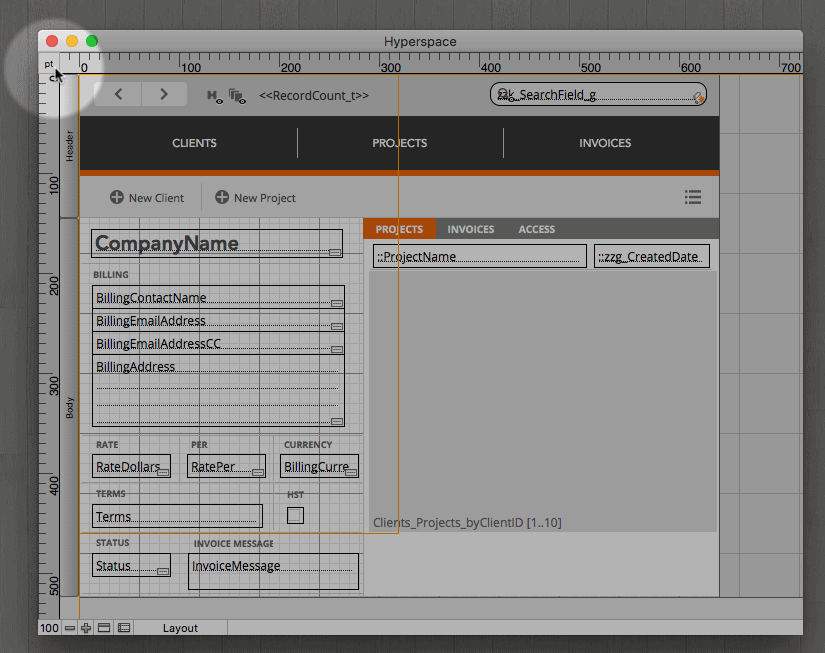The height and width of the screenshot is (653, 825).
Task: Select the <<RecordCount_t>> merge text
Action: point(314,96)
